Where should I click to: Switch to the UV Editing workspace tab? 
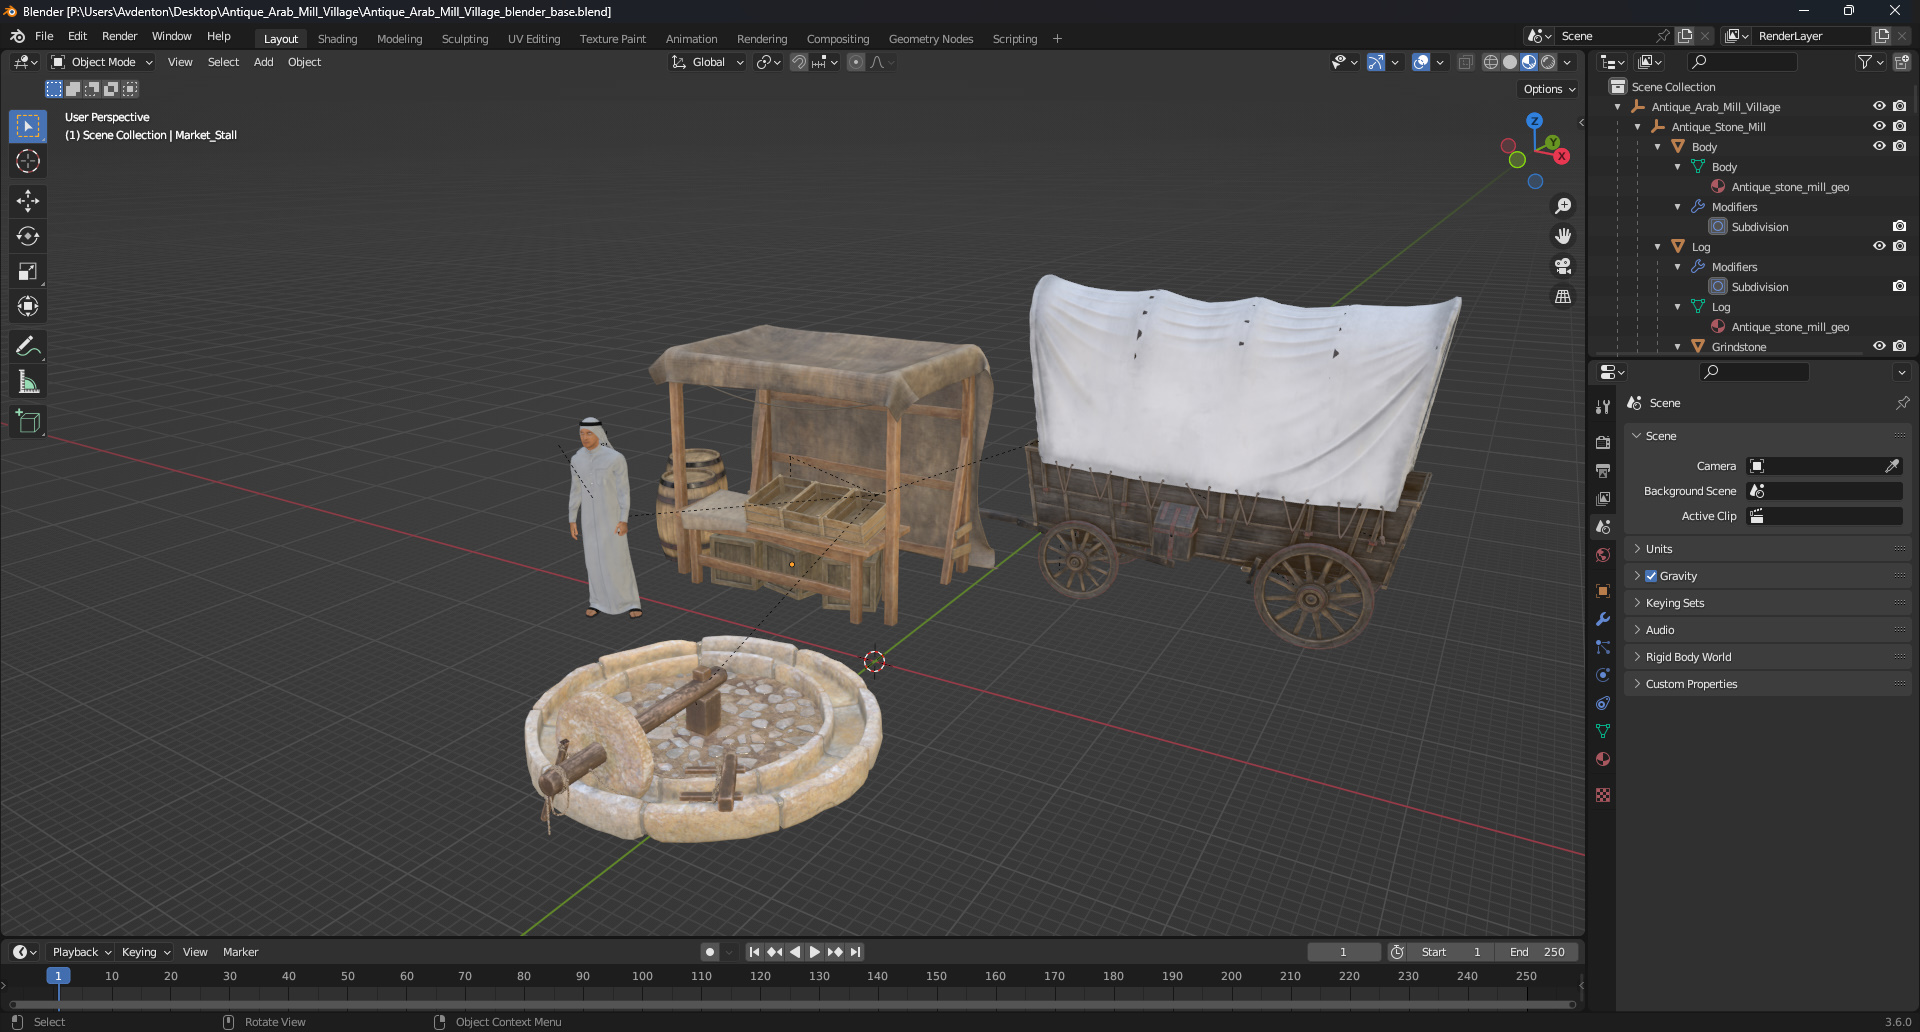coord(534,39)
